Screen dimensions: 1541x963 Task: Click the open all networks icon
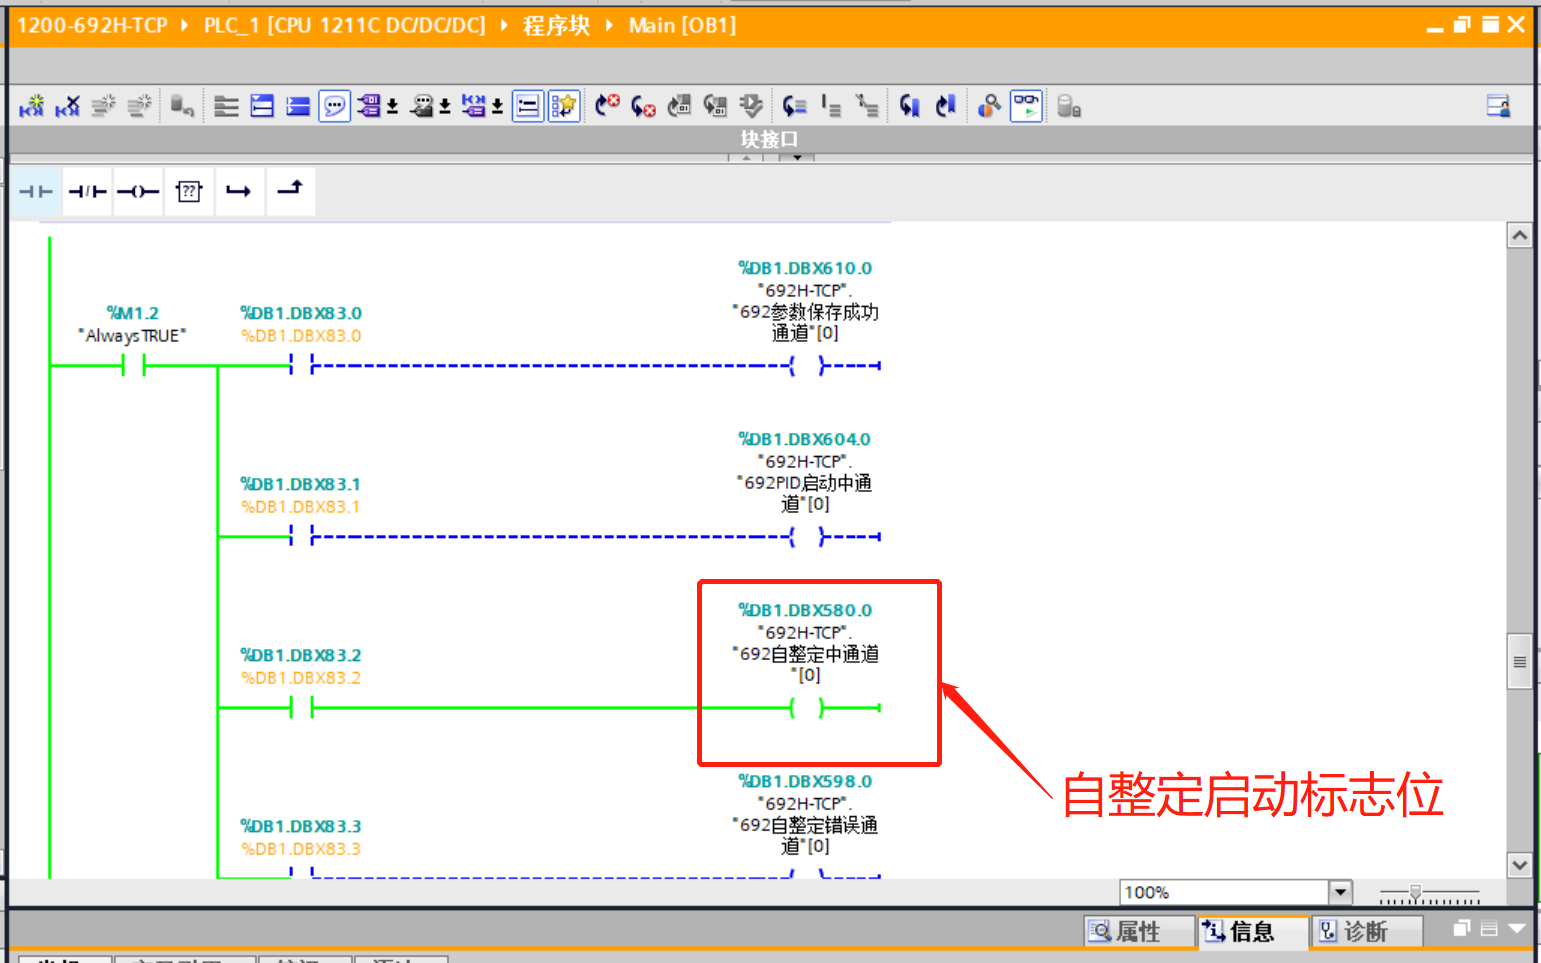pyautogui.click(x=262, y=106)
